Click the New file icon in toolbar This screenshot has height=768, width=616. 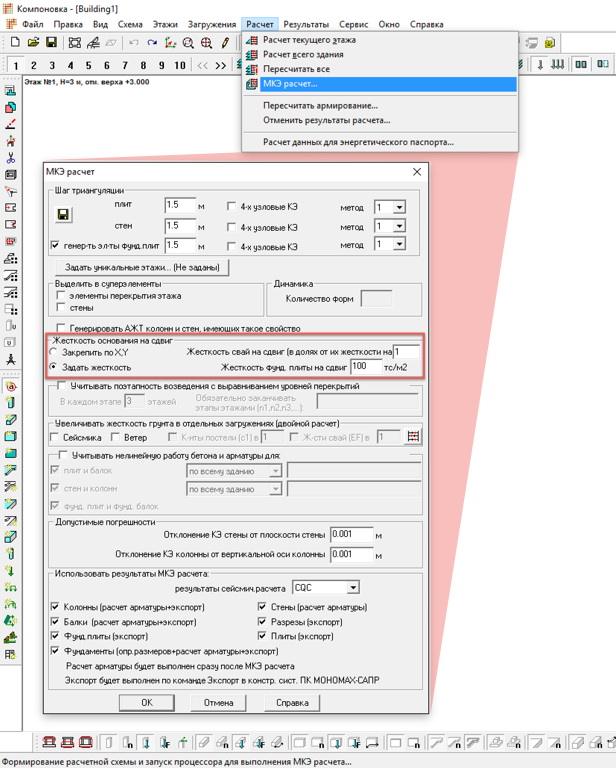pos(15,43)
